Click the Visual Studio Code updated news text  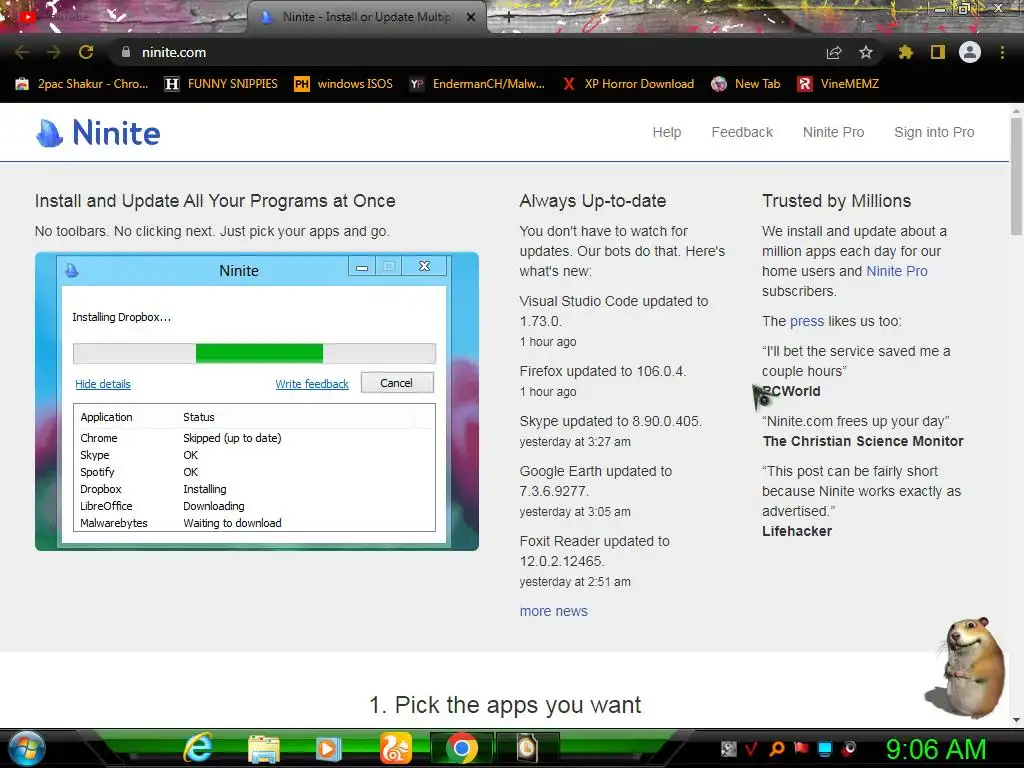click(614, 311)
